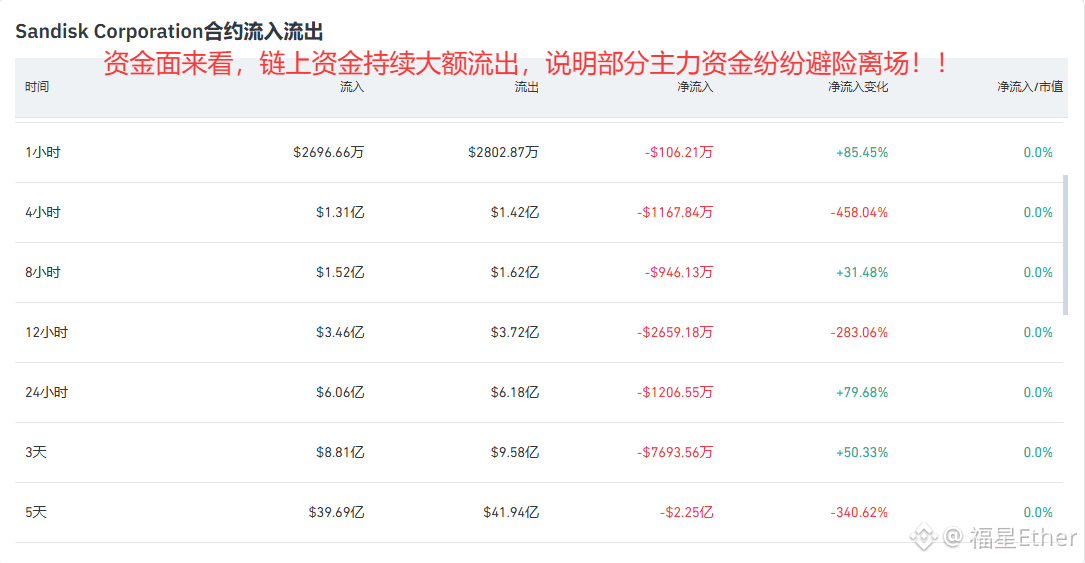Click the 福星Ether watermark logo icon
Screen dimensions: 1085x563
924,537
